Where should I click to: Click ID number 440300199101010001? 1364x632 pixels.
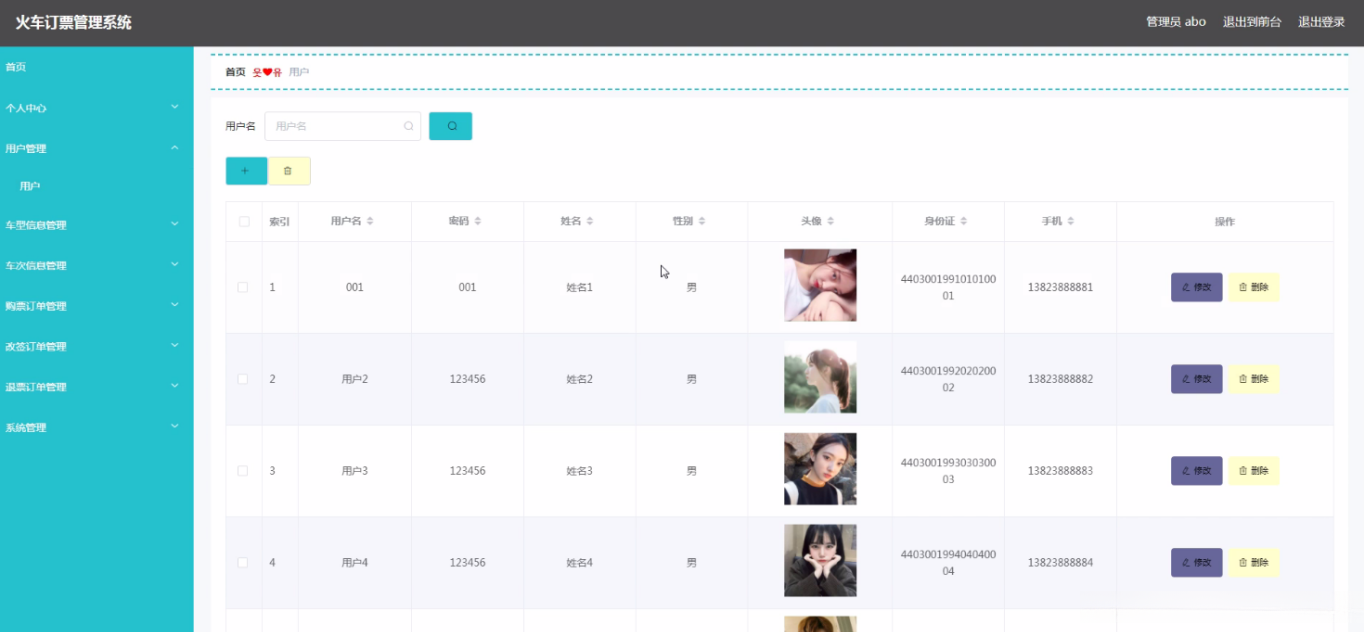(x=948, y=287)
